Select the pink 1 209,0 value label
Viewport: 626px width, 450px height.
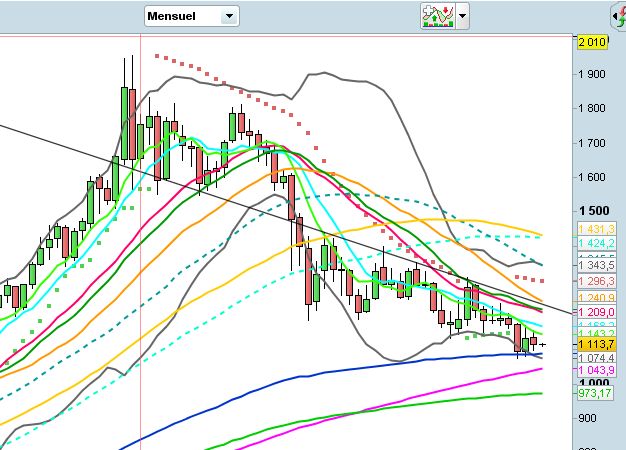[596, 312]
